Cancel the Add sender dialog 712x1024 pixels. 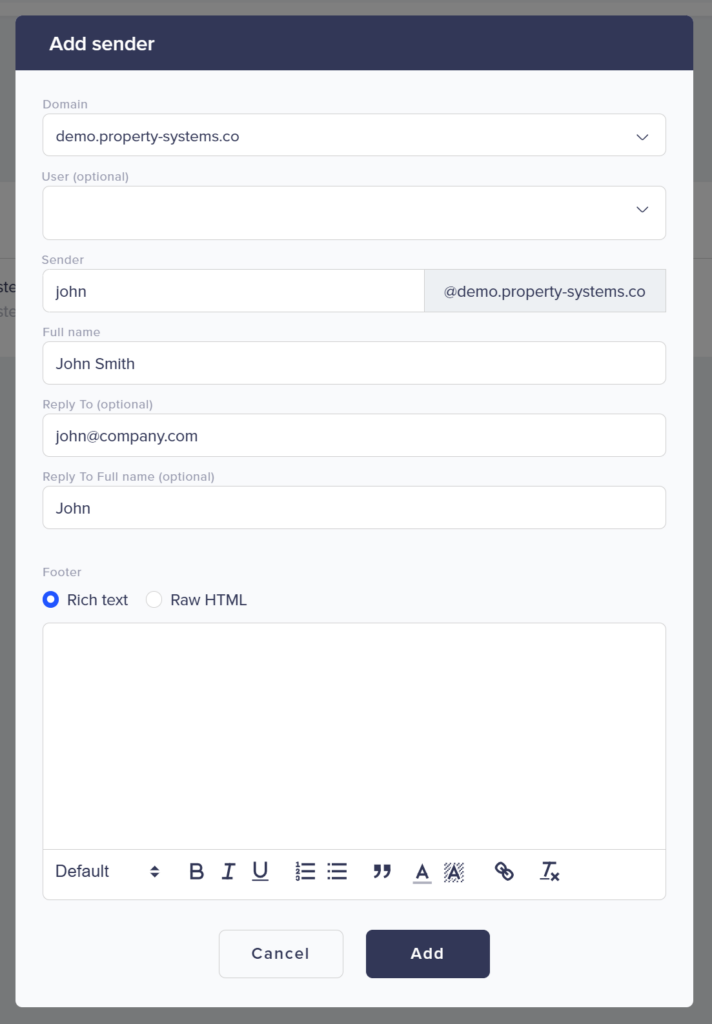click(280, 954)
